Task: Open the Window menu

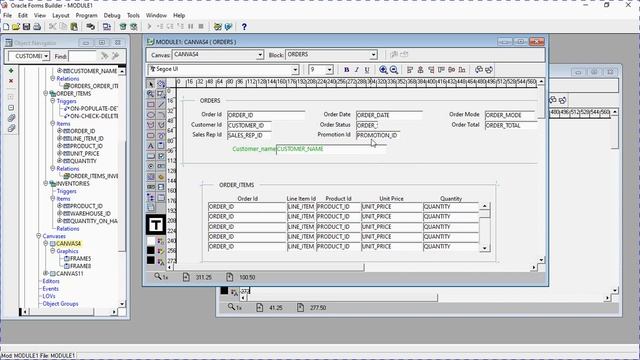Action: click(x=156, y=16)
